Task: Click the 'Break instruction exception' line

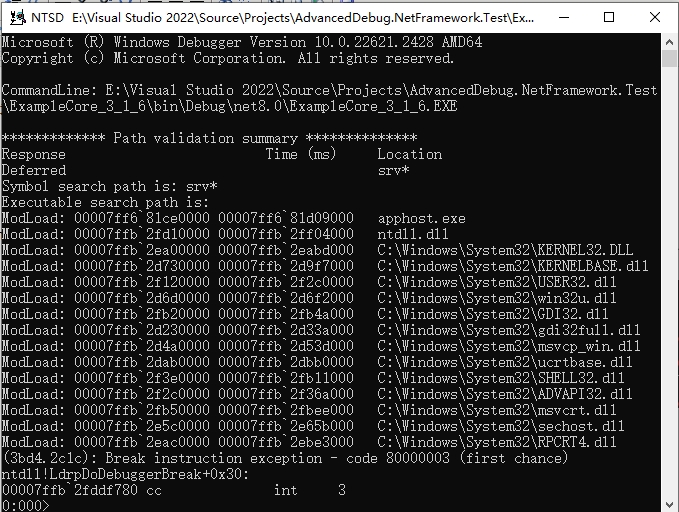Action: 285,459
